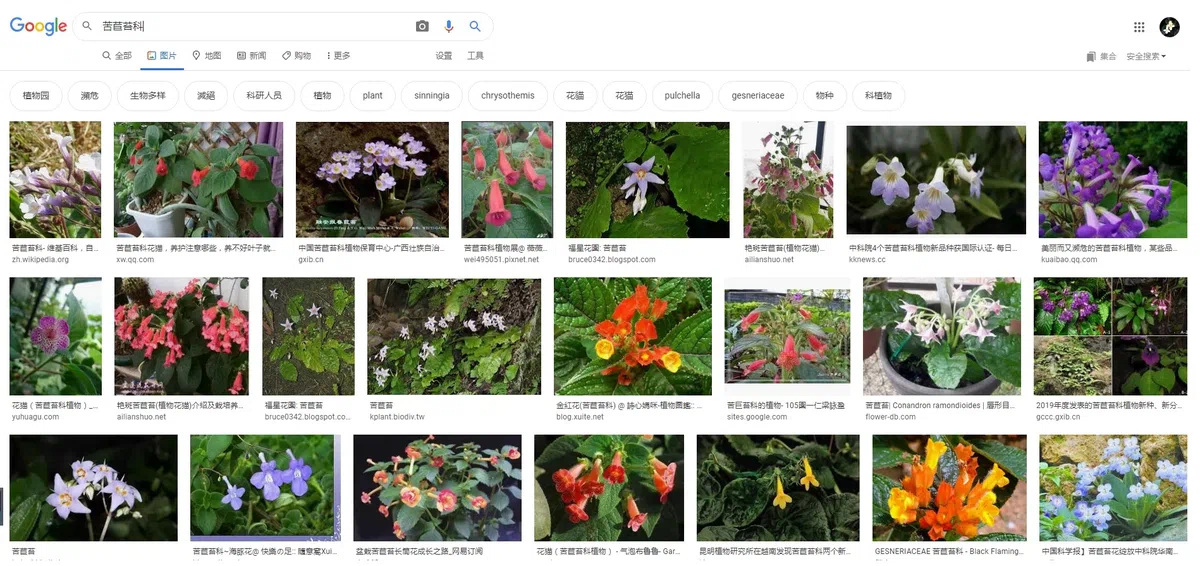Open the Google account avatar
This screenshot has width=1200, height=566.
1169,27
